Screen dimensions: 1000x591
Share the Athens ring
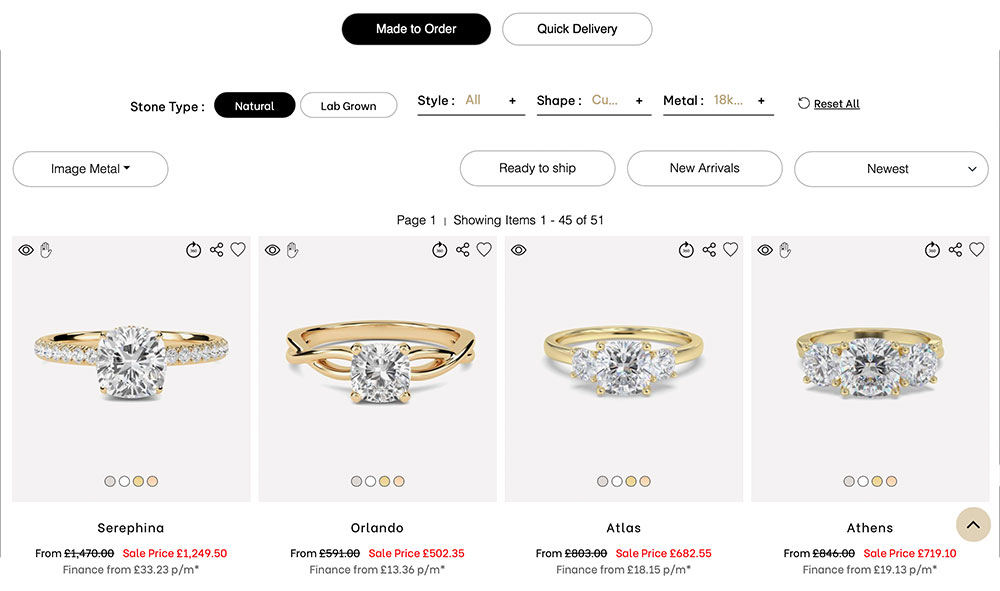[x=955, y=250]
